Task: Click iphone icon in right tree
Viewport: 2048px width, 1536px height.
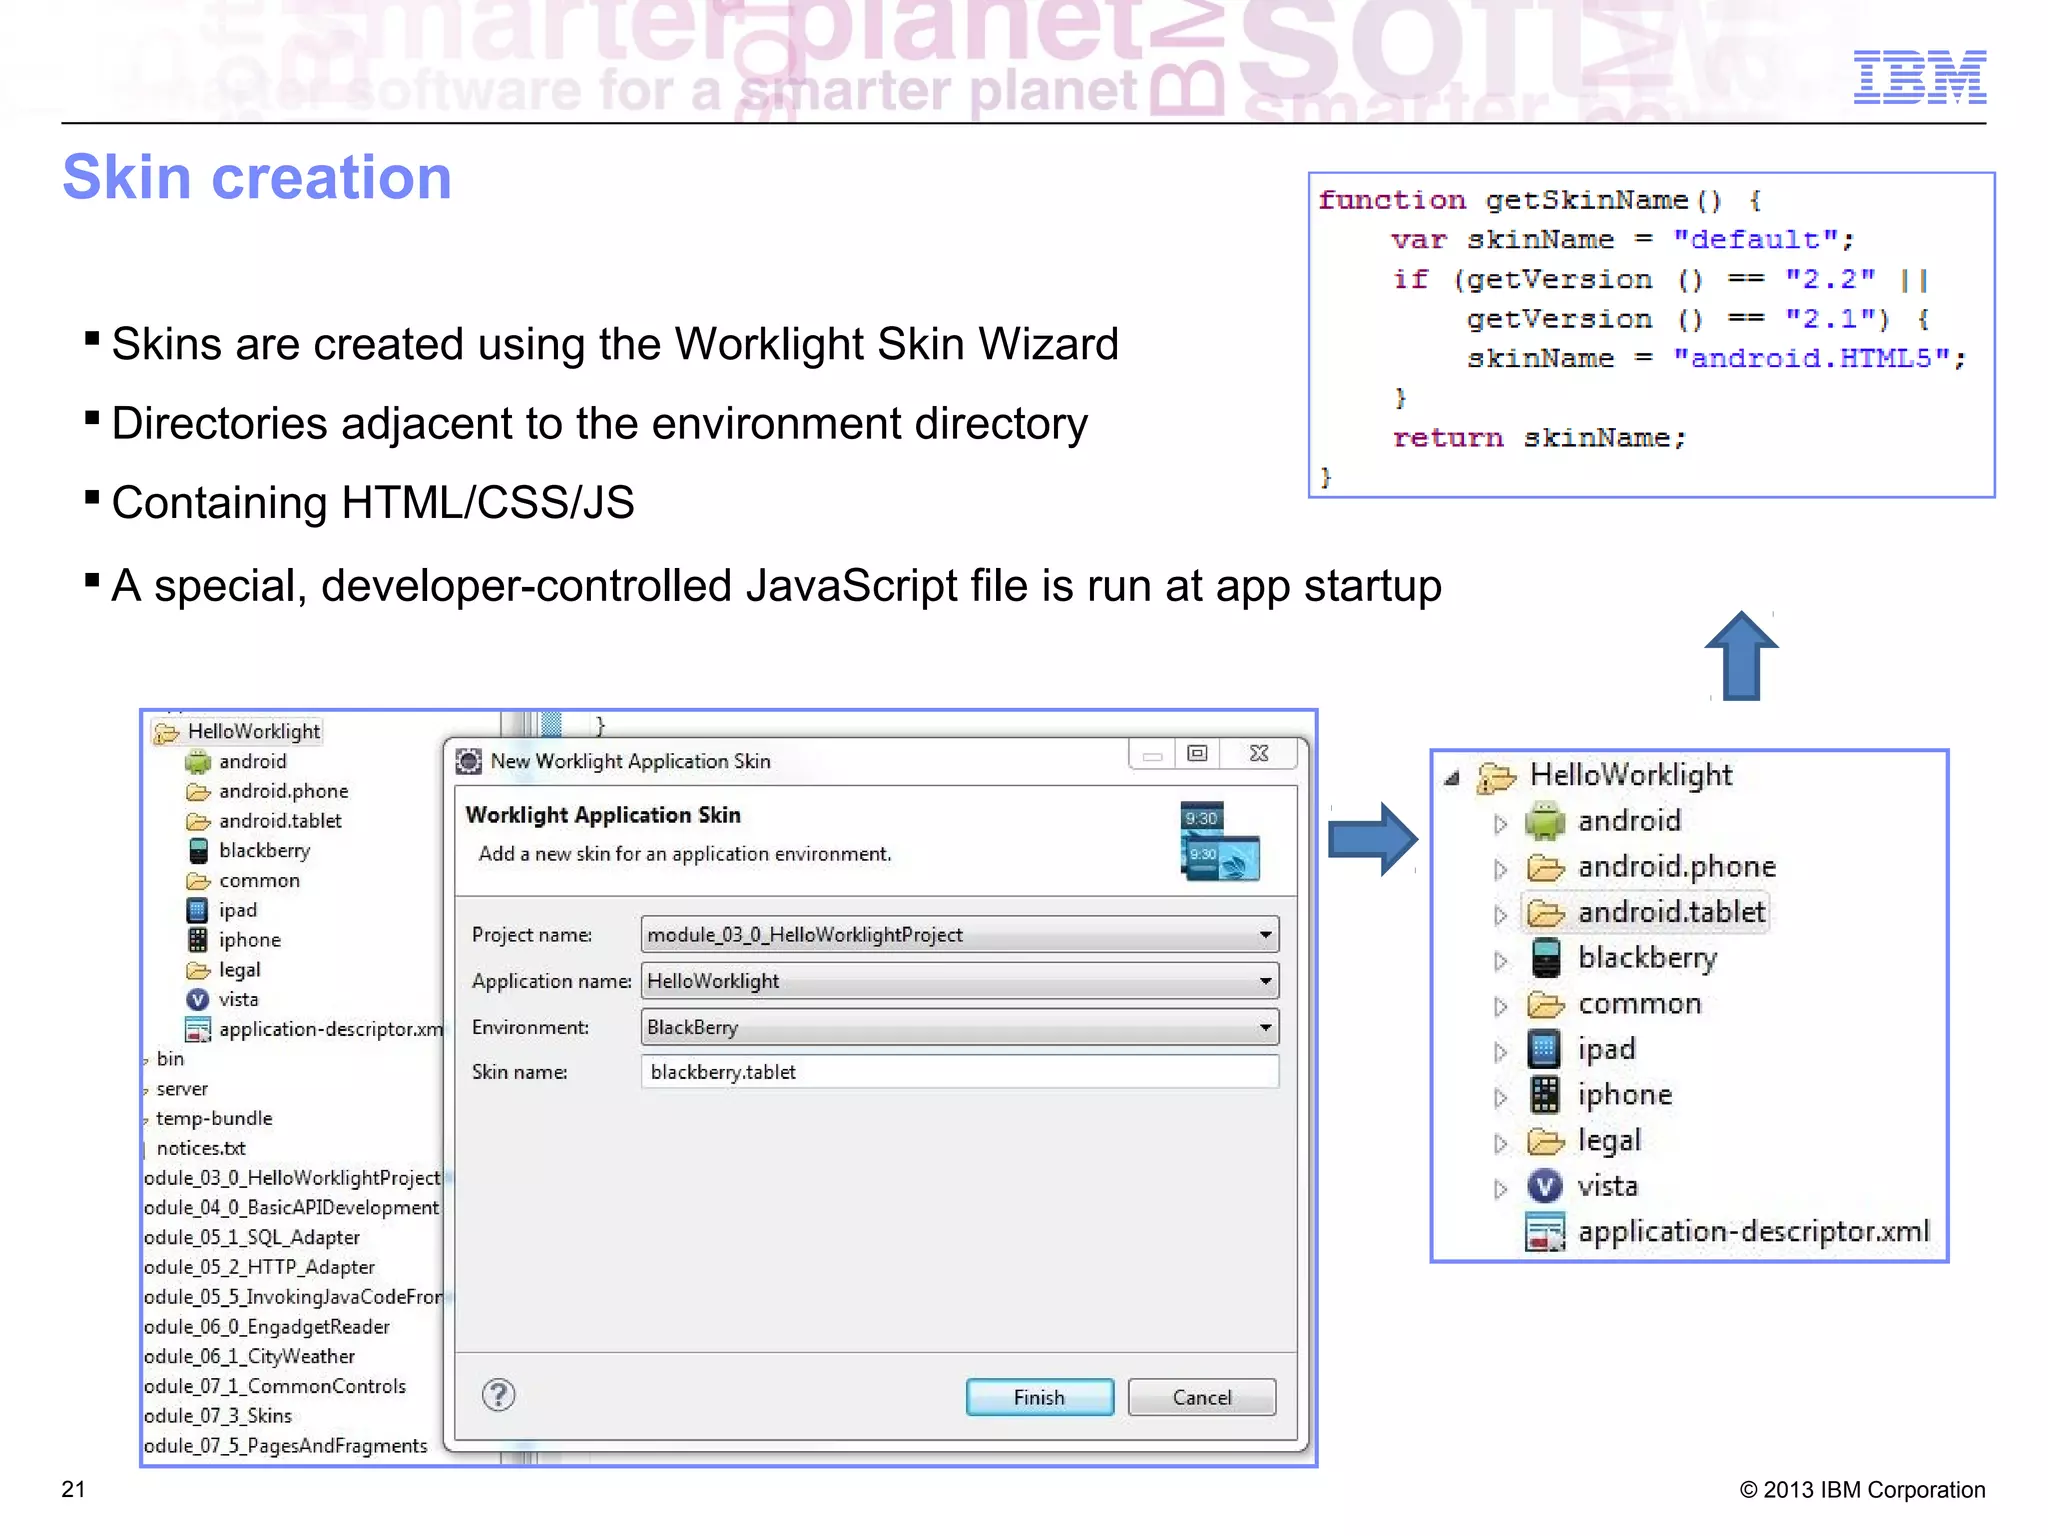Action: [1545, 1095]
